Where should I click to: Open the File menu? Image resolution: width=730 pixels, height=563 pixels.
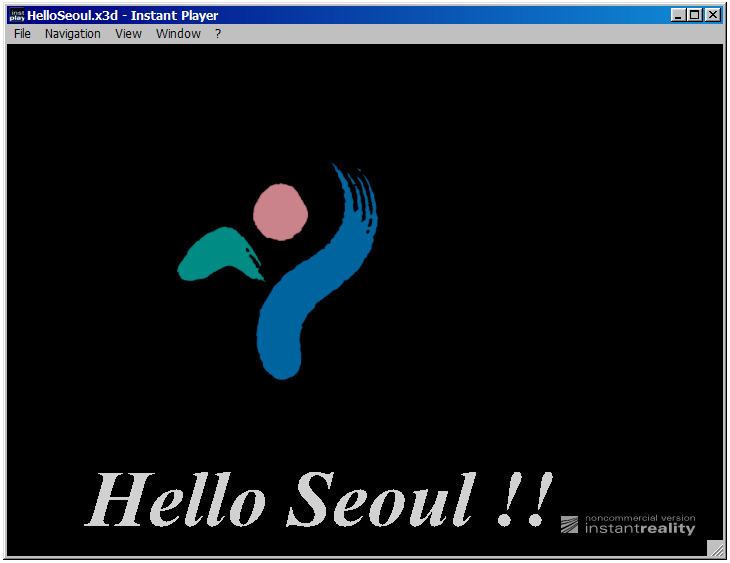22,34
